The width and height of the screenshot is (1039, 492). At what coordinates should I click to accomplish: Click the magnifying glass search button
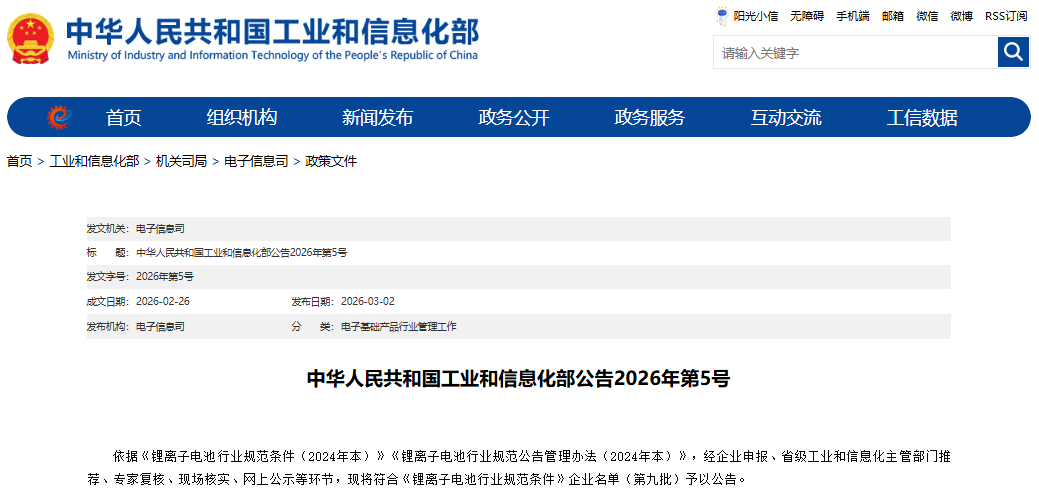click(x=1013, y=52)
